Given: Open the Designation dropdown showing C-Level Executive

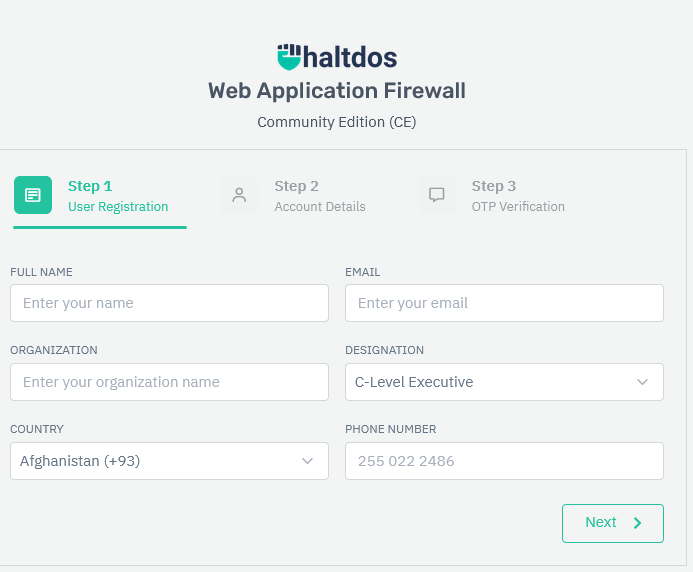Looking at the screenshot, I should (x=490, y=382).
